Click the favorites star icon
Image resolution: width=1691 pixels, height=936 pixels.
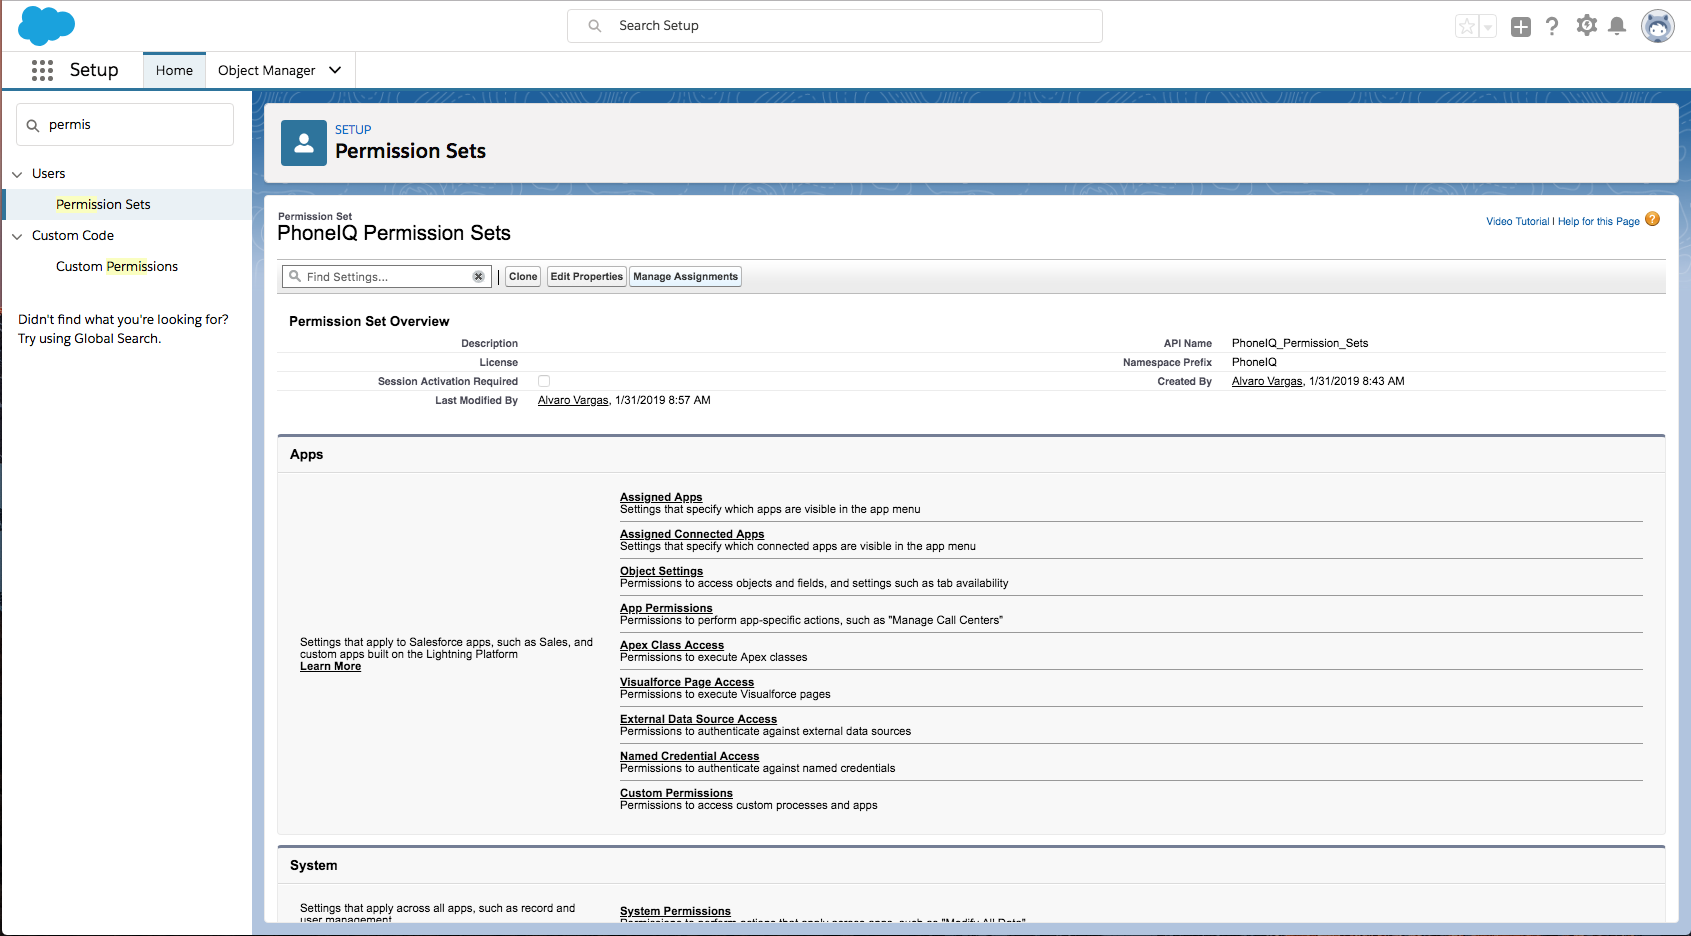click(1466, 27)
